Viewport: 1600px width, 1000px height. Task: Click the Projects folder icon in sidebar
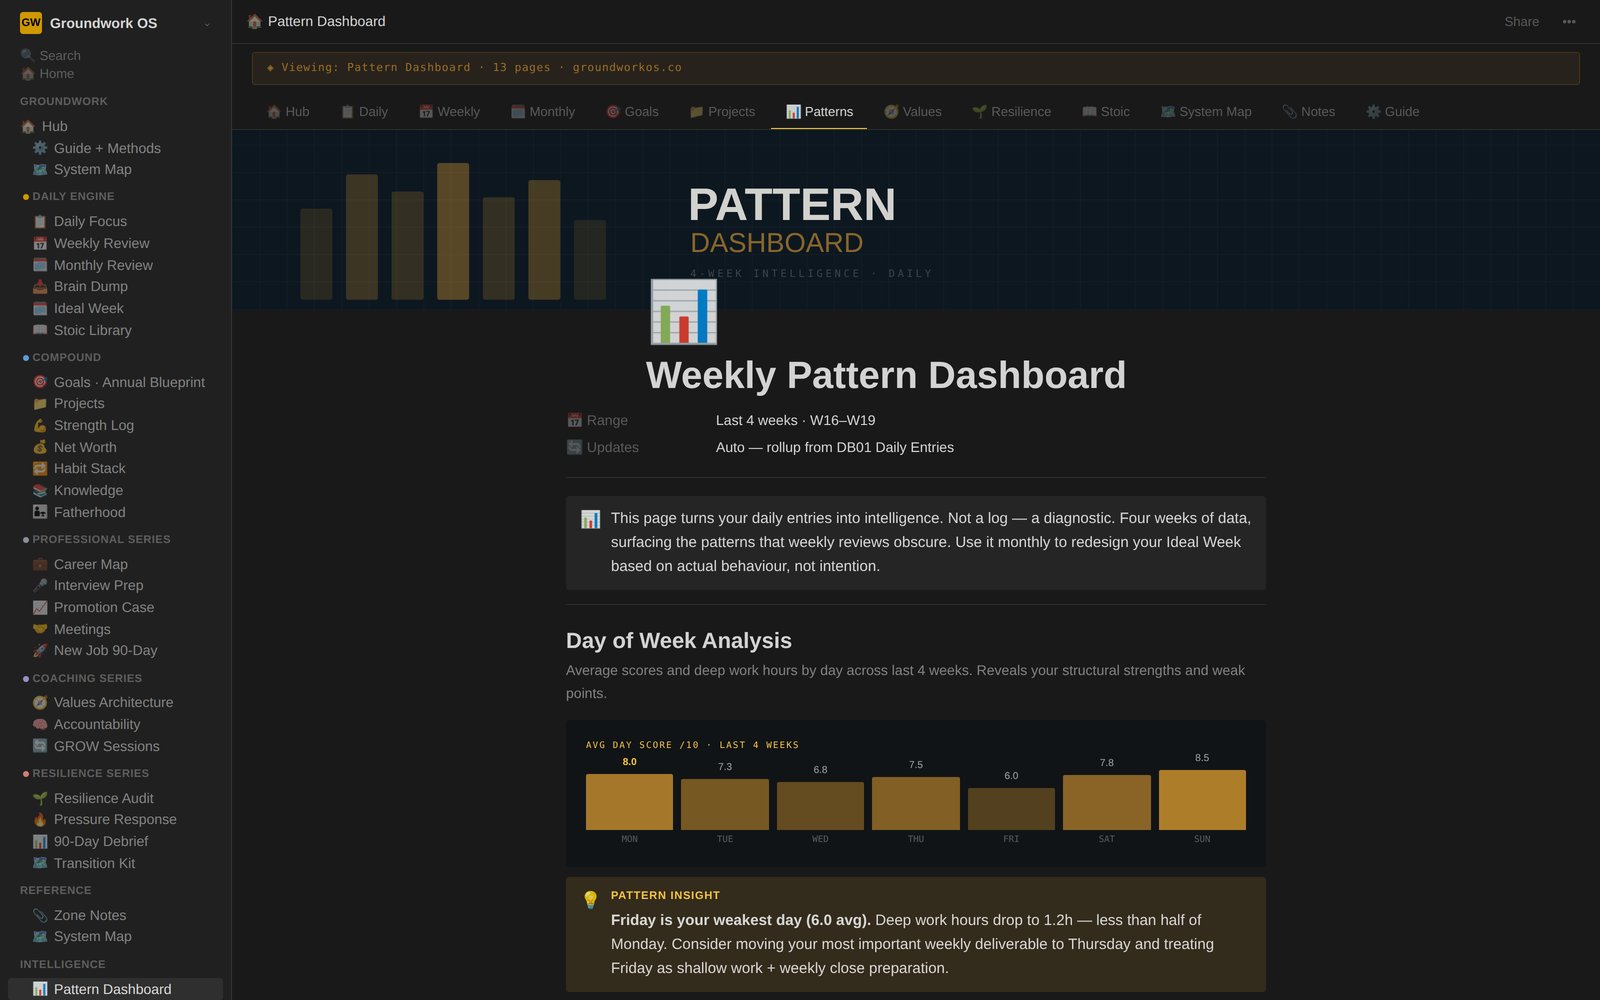40,403
